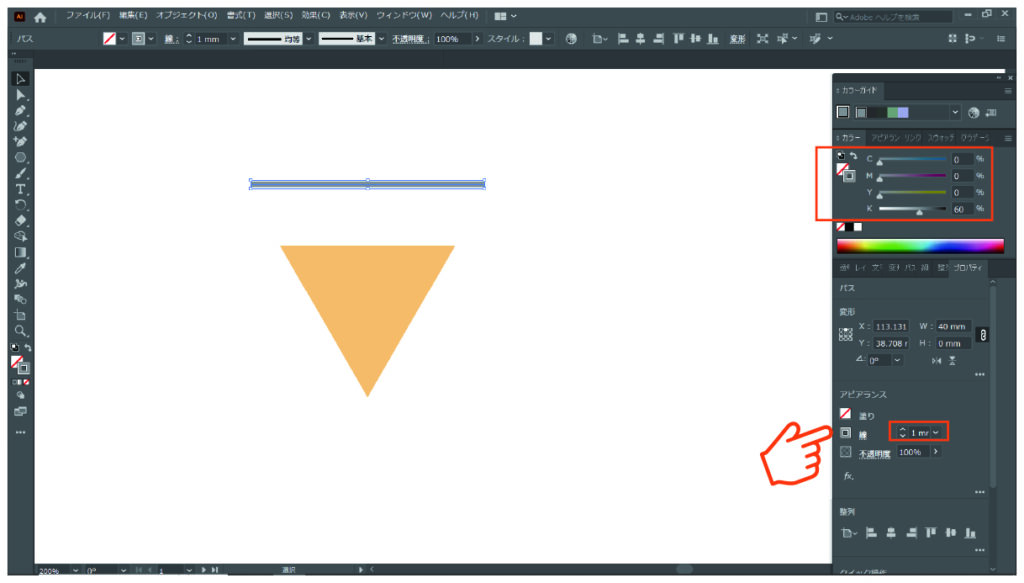Click horizontal align left in control bar
The height and width of the screenshot is (583, 1024).
623,39
